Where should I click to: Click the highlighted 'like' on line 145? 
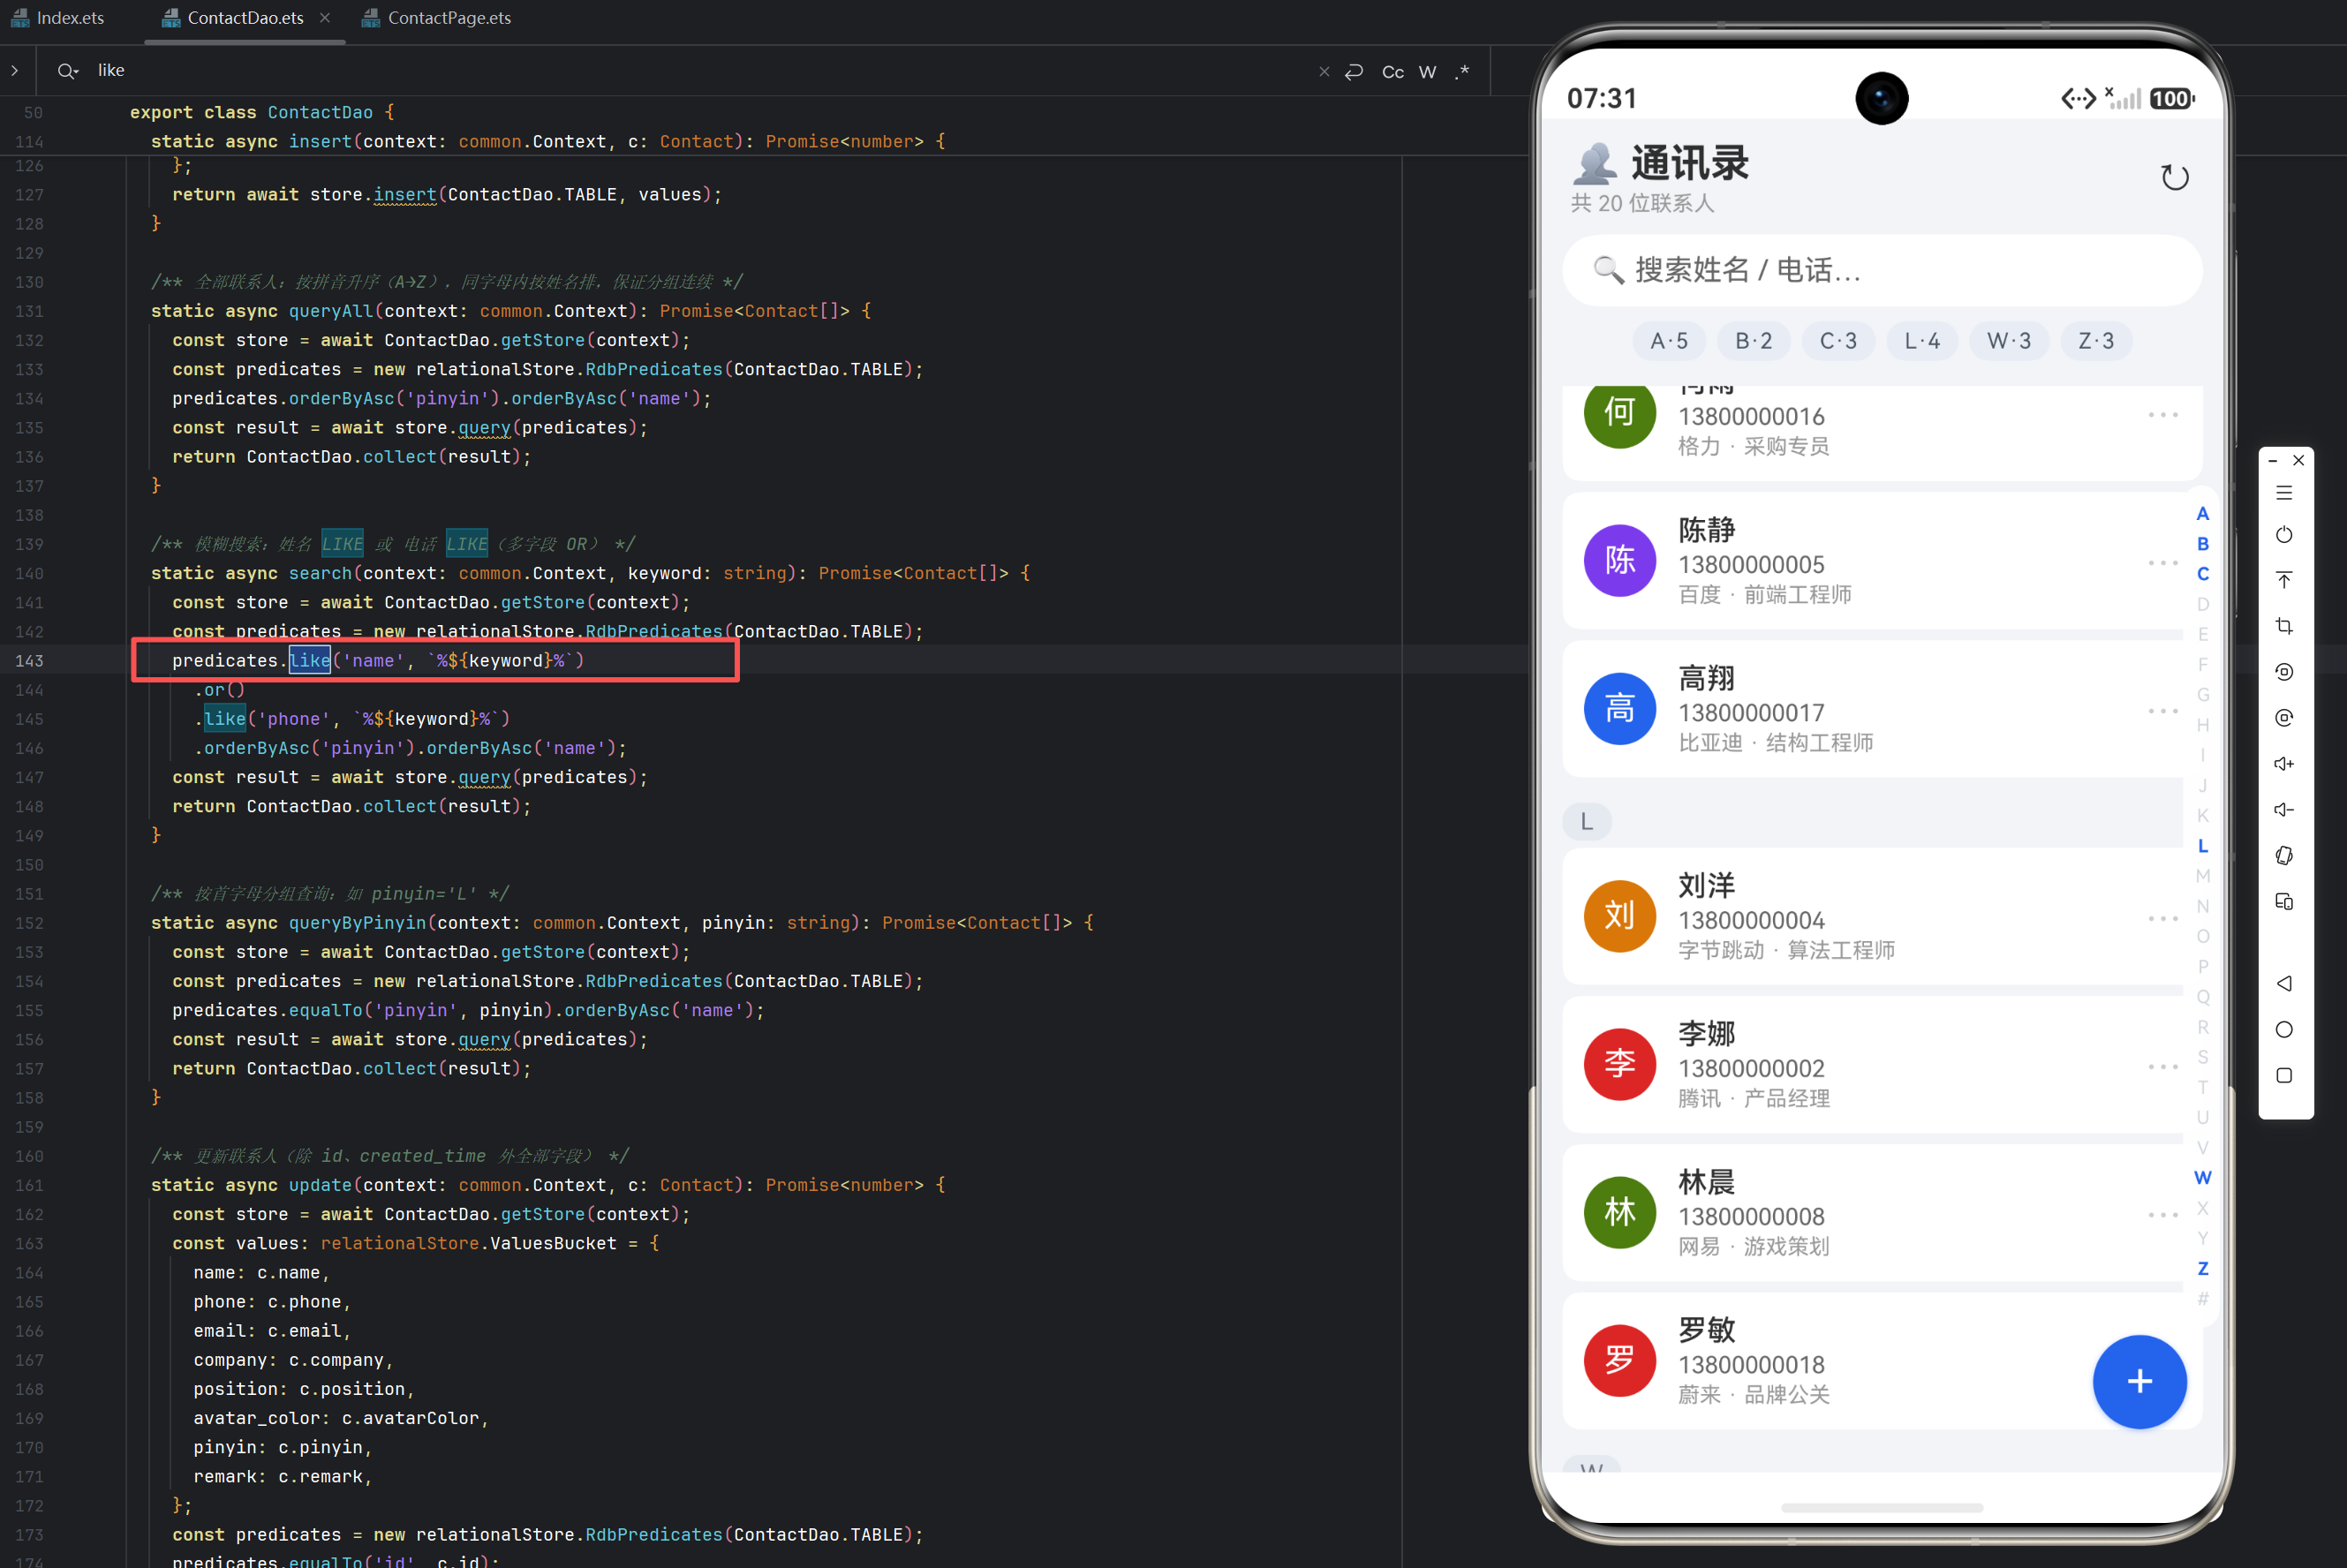[x=225, y=719]
